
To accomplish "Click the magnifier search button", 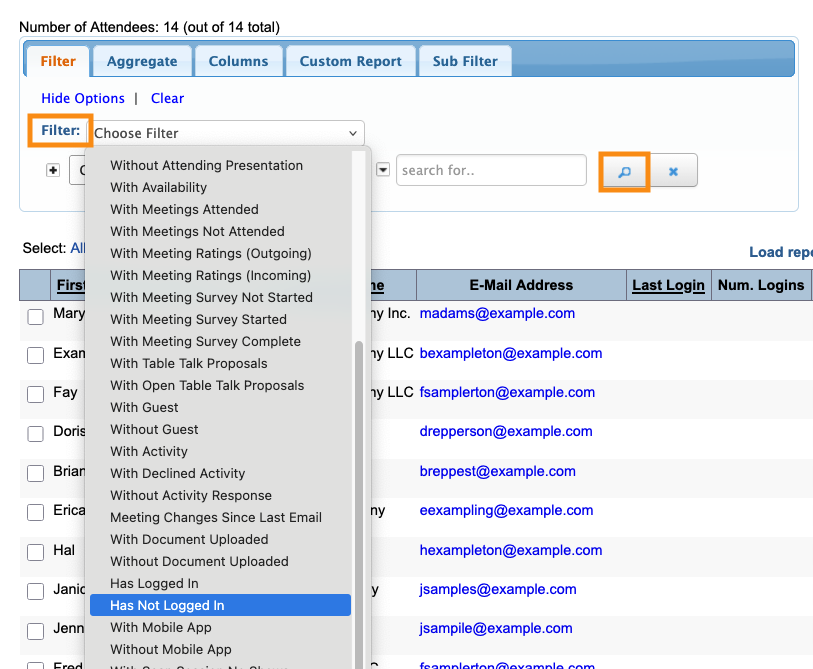I will point(624,171).
